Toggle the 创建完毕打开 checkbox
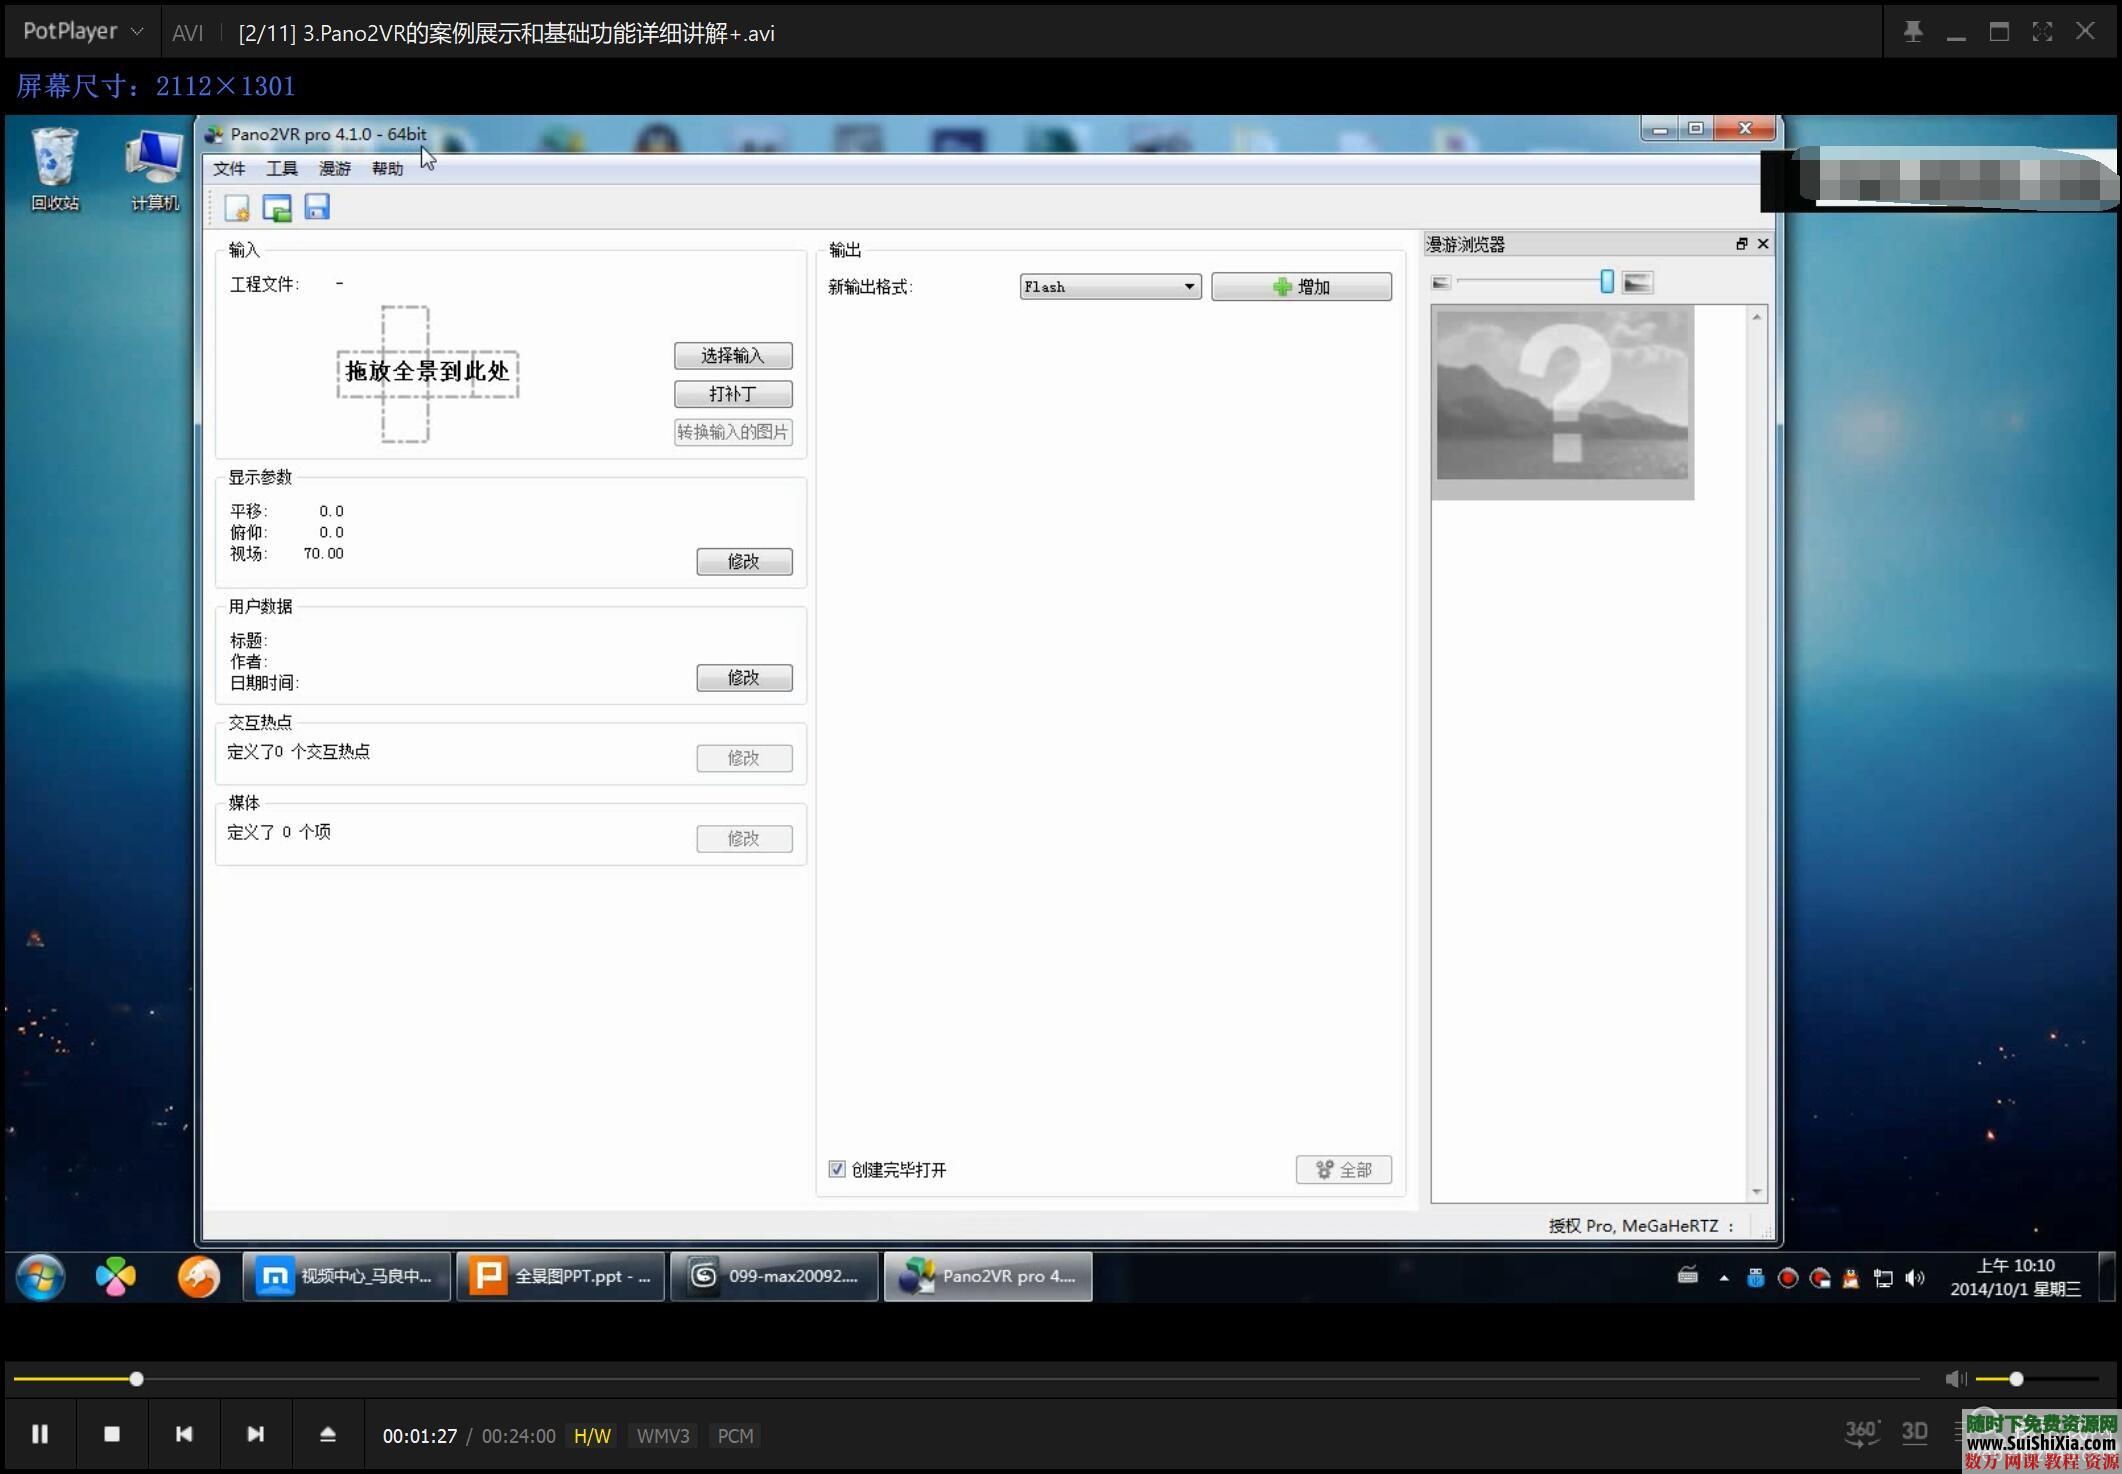The image size is (2122, 1474). (837, 1169)
